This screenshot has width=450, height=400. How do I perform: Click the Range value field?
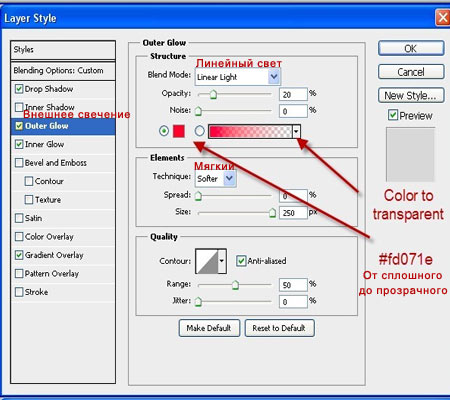point(293,285)
